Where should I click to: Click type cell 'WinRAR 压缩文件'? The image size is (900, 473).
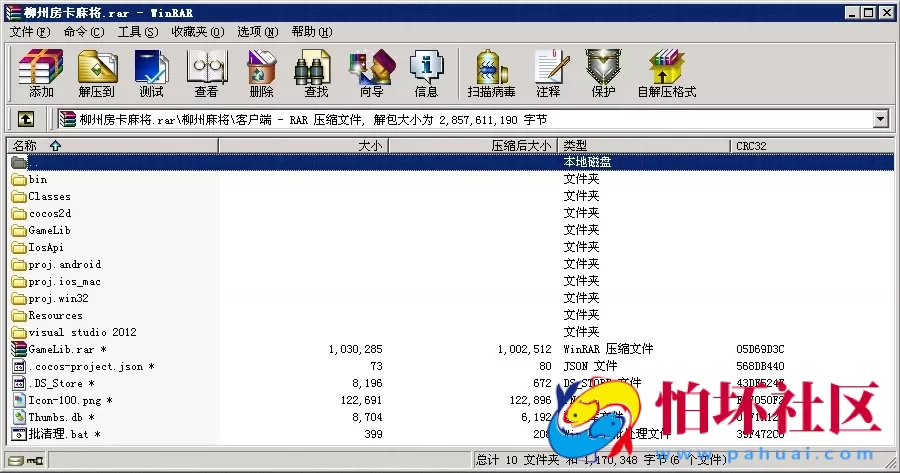pyautogui.click(x=608, y=349)
